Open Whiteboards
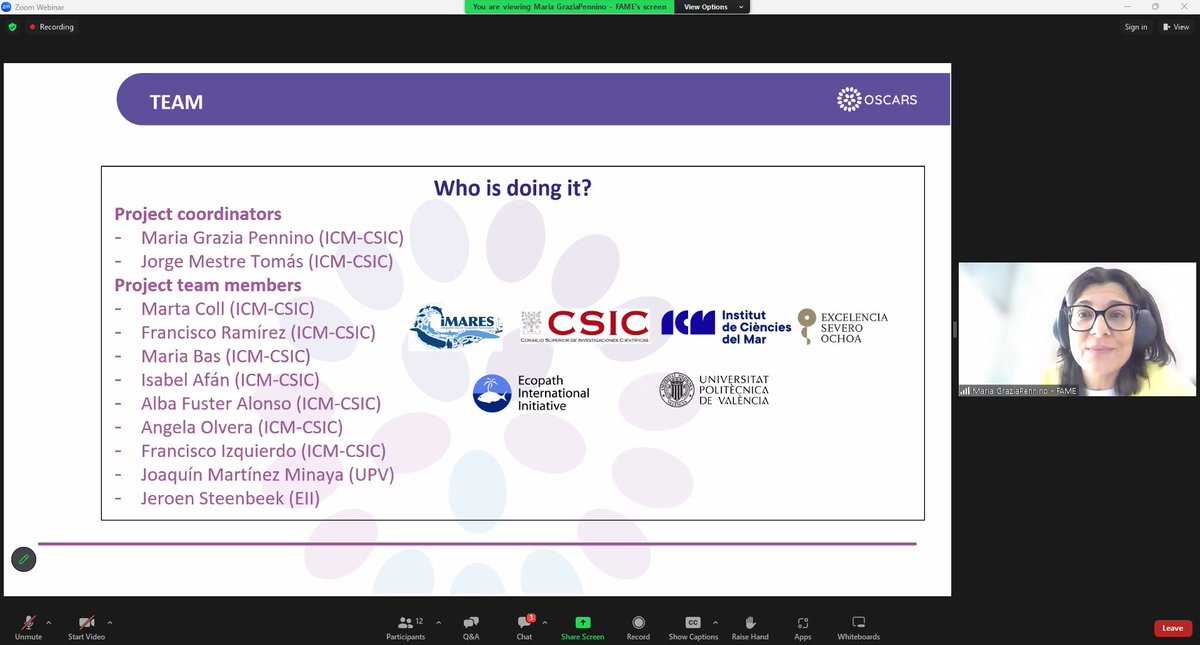The height and width of the screenshot is (645, 1200). 858,627
